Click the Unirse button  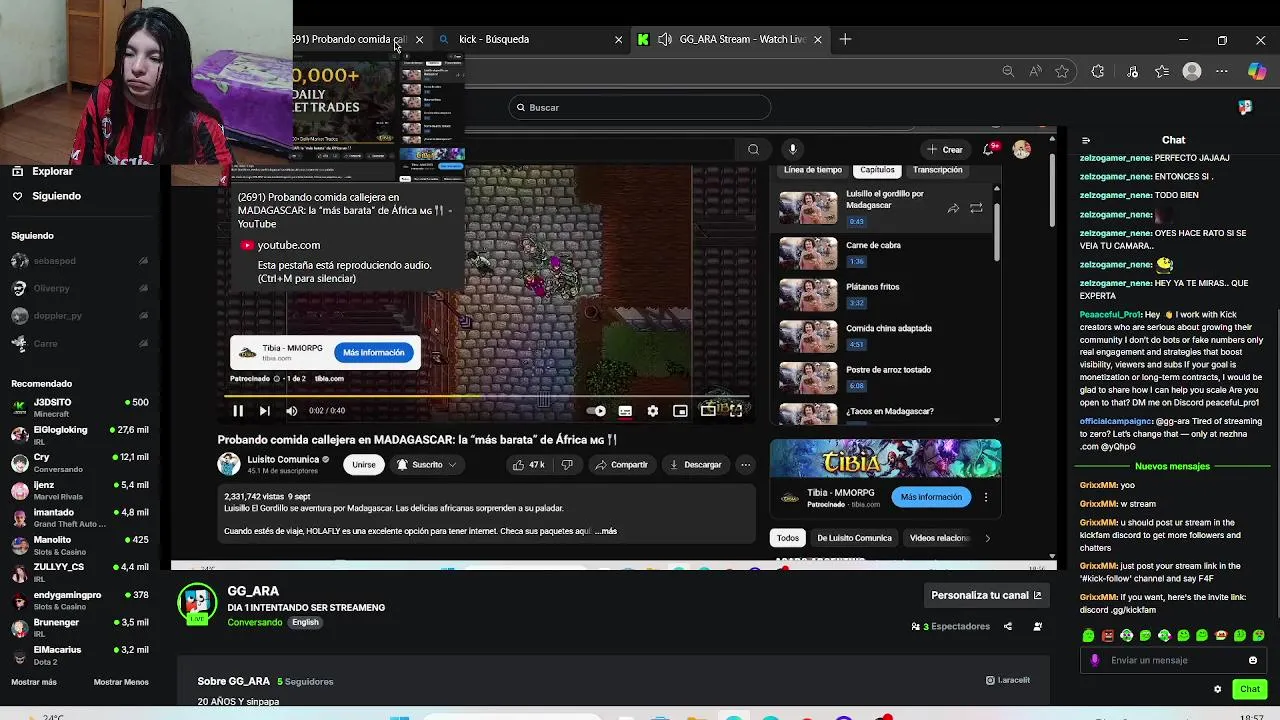[x=364, y=465]
